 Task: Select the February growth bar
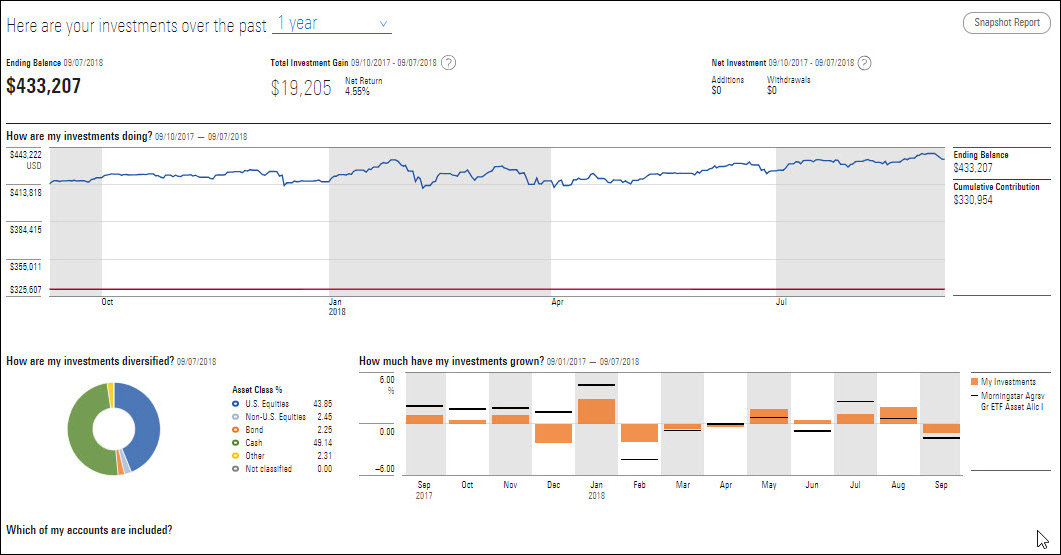point(639,432)
